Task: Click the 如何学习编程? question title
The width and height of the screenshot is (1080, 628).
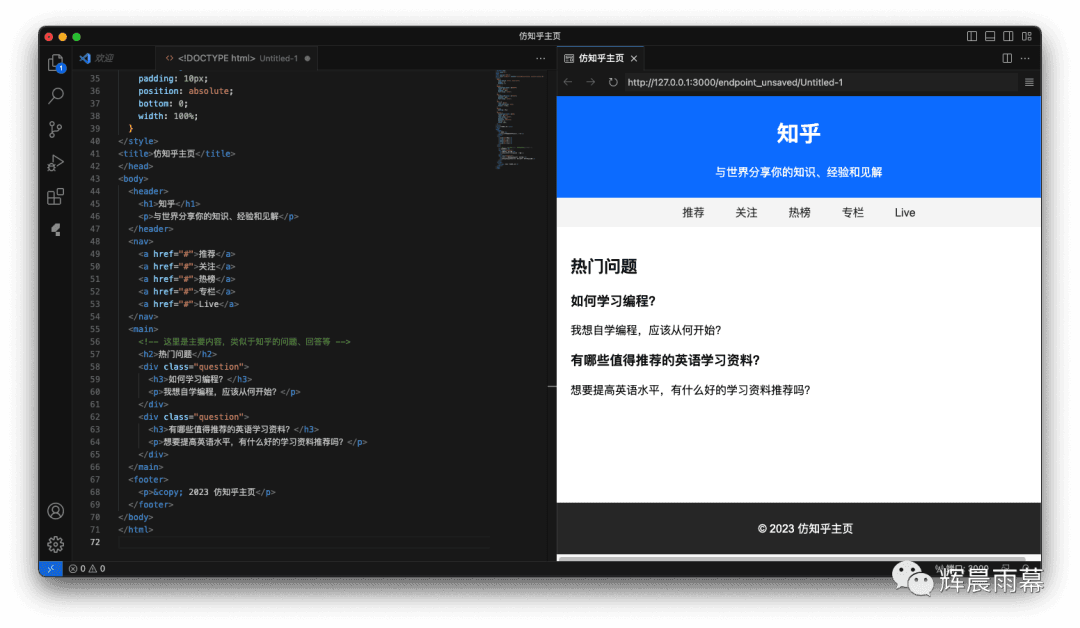Action: tap(613, 301)
